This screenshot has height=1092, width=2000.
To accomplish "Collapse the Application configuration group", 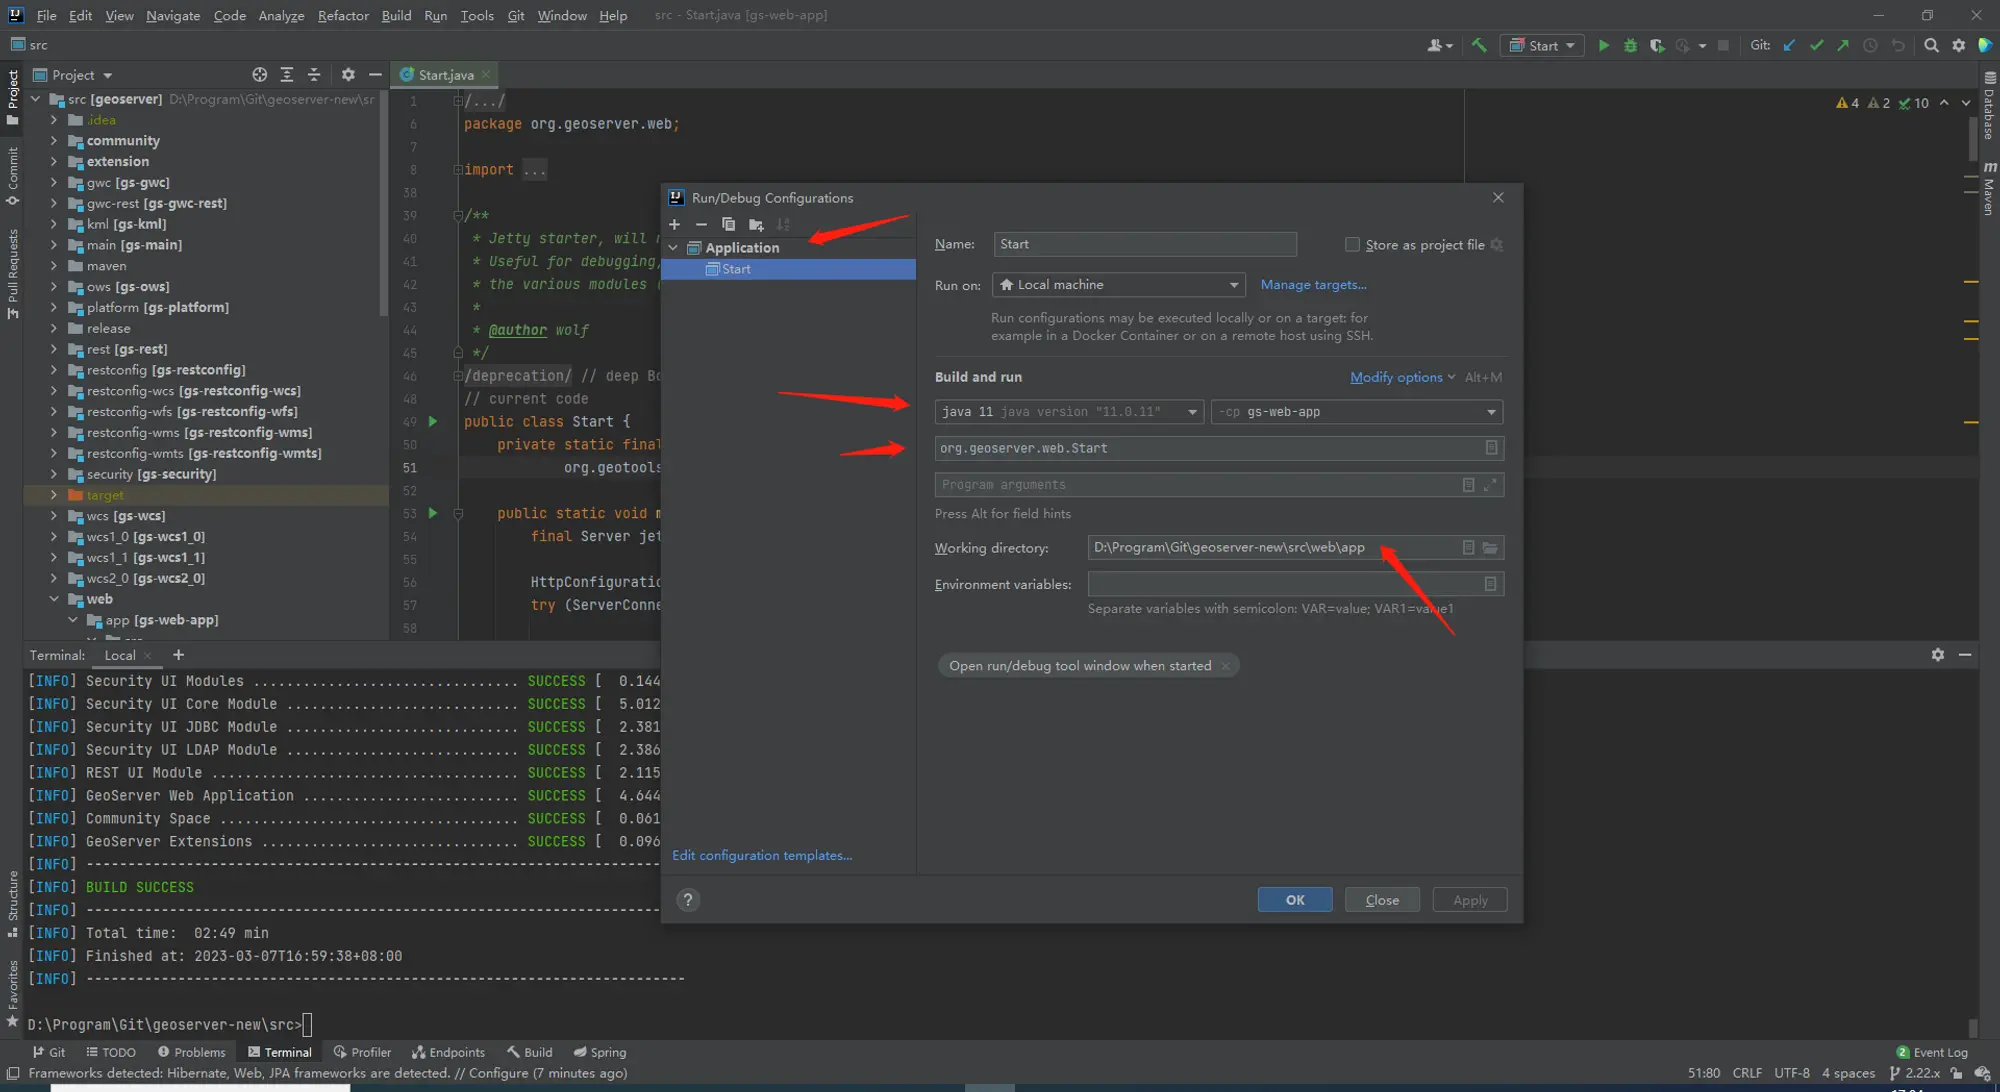I will tap(673, 248).
